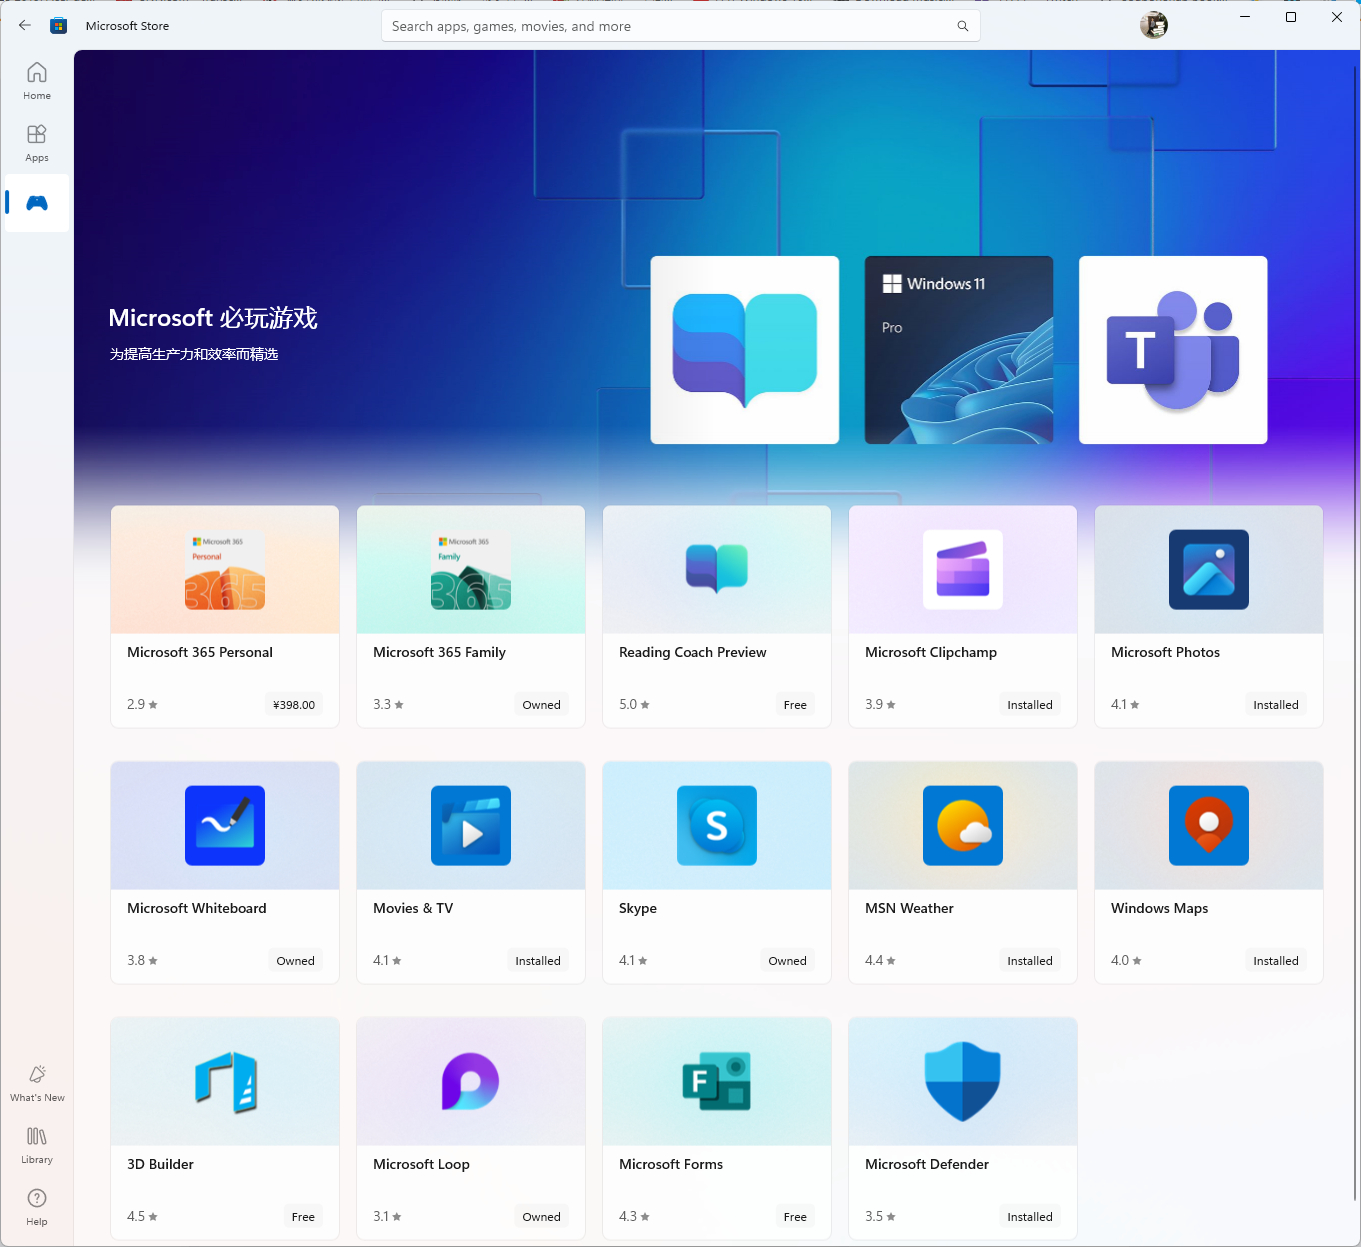Click the Microsoft 365 Personal app icon

[x=225, y=570]
